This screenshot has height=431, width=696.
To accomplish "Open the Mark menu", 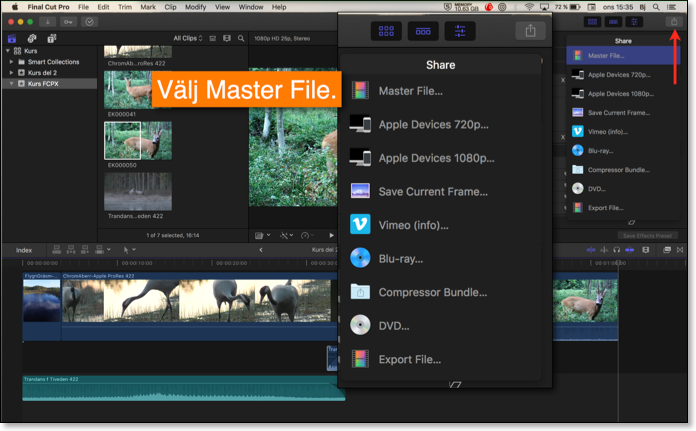I will pos(148,7).
